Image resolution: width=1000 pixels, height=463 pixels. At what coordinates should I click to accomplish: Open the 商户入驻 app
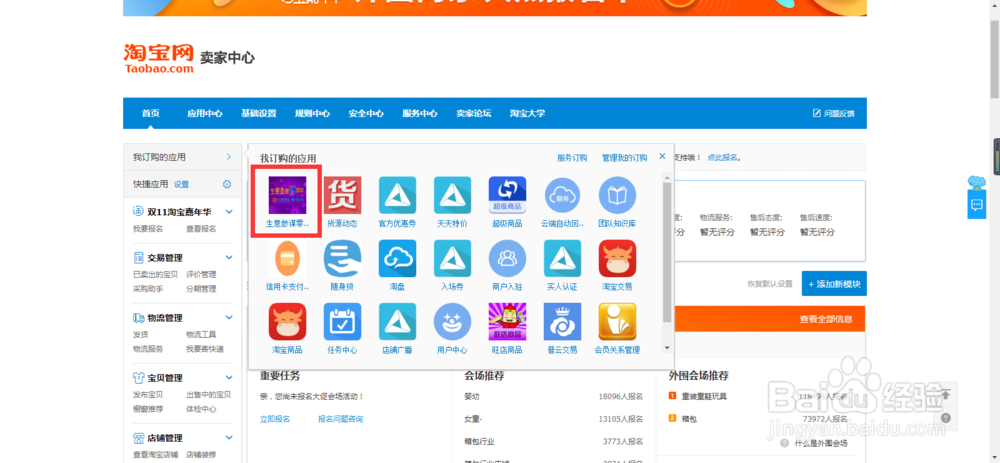pyautogui.click(x=507, y=258)
